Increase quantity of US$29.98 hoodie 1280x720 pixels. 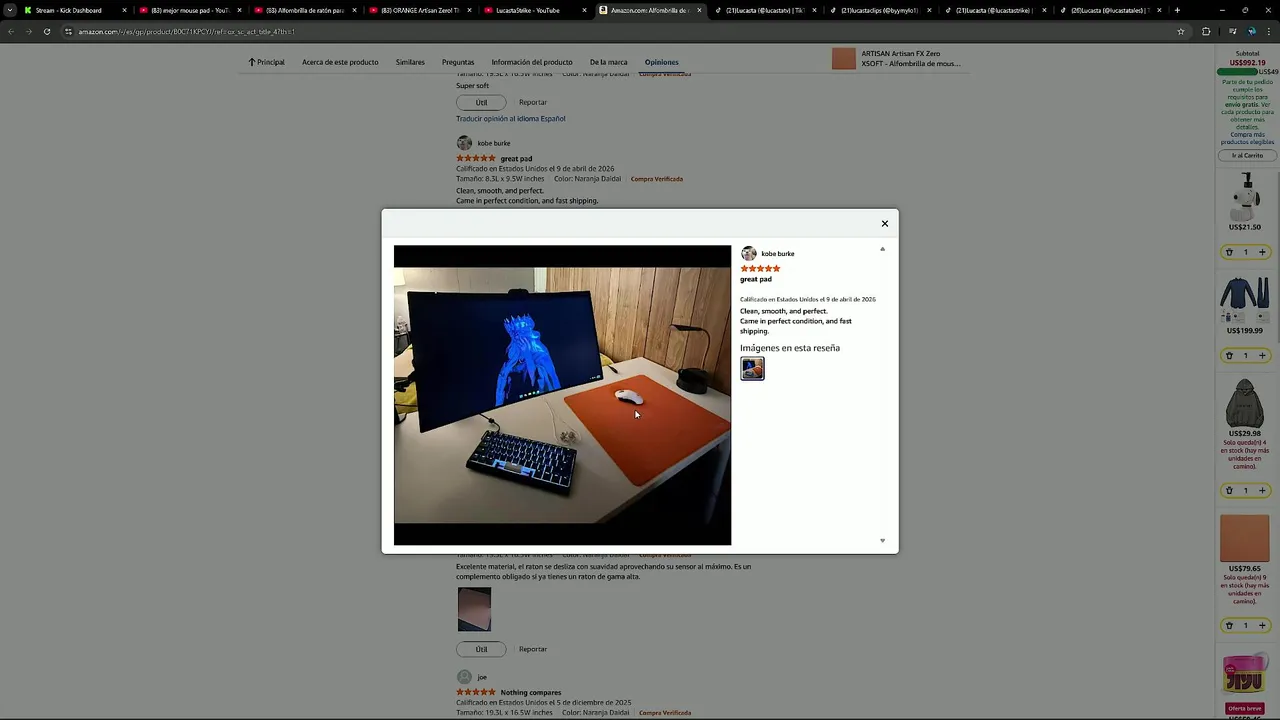tap(1262, 490)
